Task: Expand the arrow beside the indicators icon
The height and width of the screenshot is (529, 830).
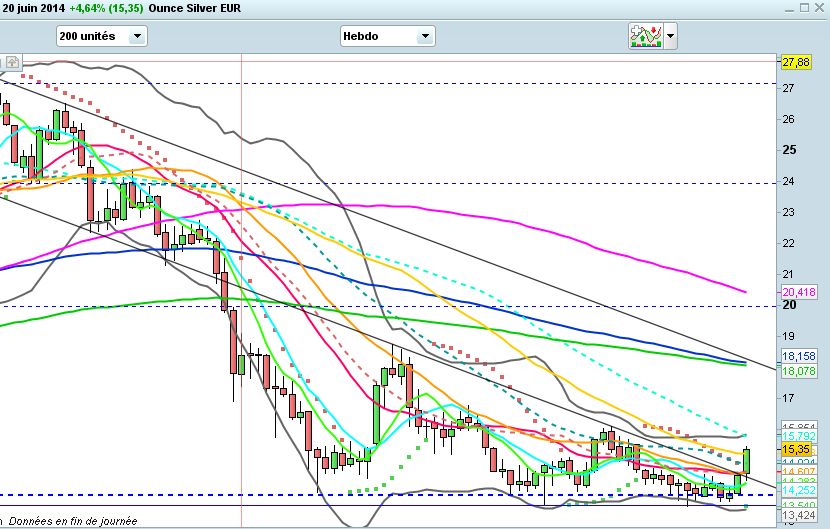Action: pyautogui.click(x=670, y=36)
